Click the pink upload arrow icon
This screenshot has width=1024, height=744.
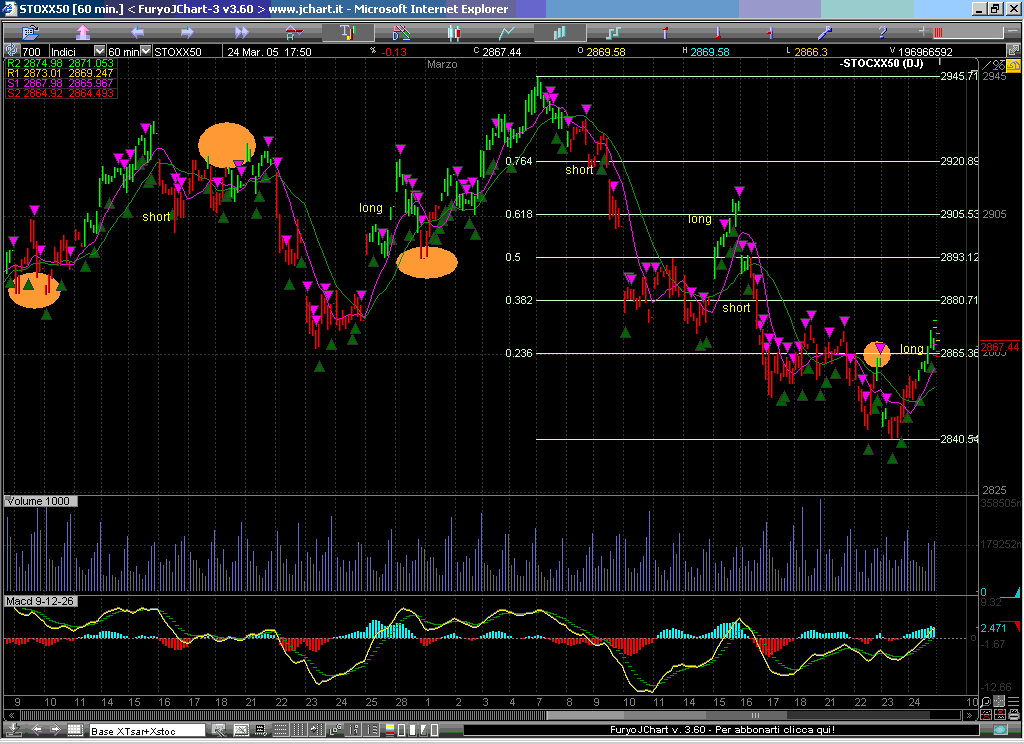point(85,32)
